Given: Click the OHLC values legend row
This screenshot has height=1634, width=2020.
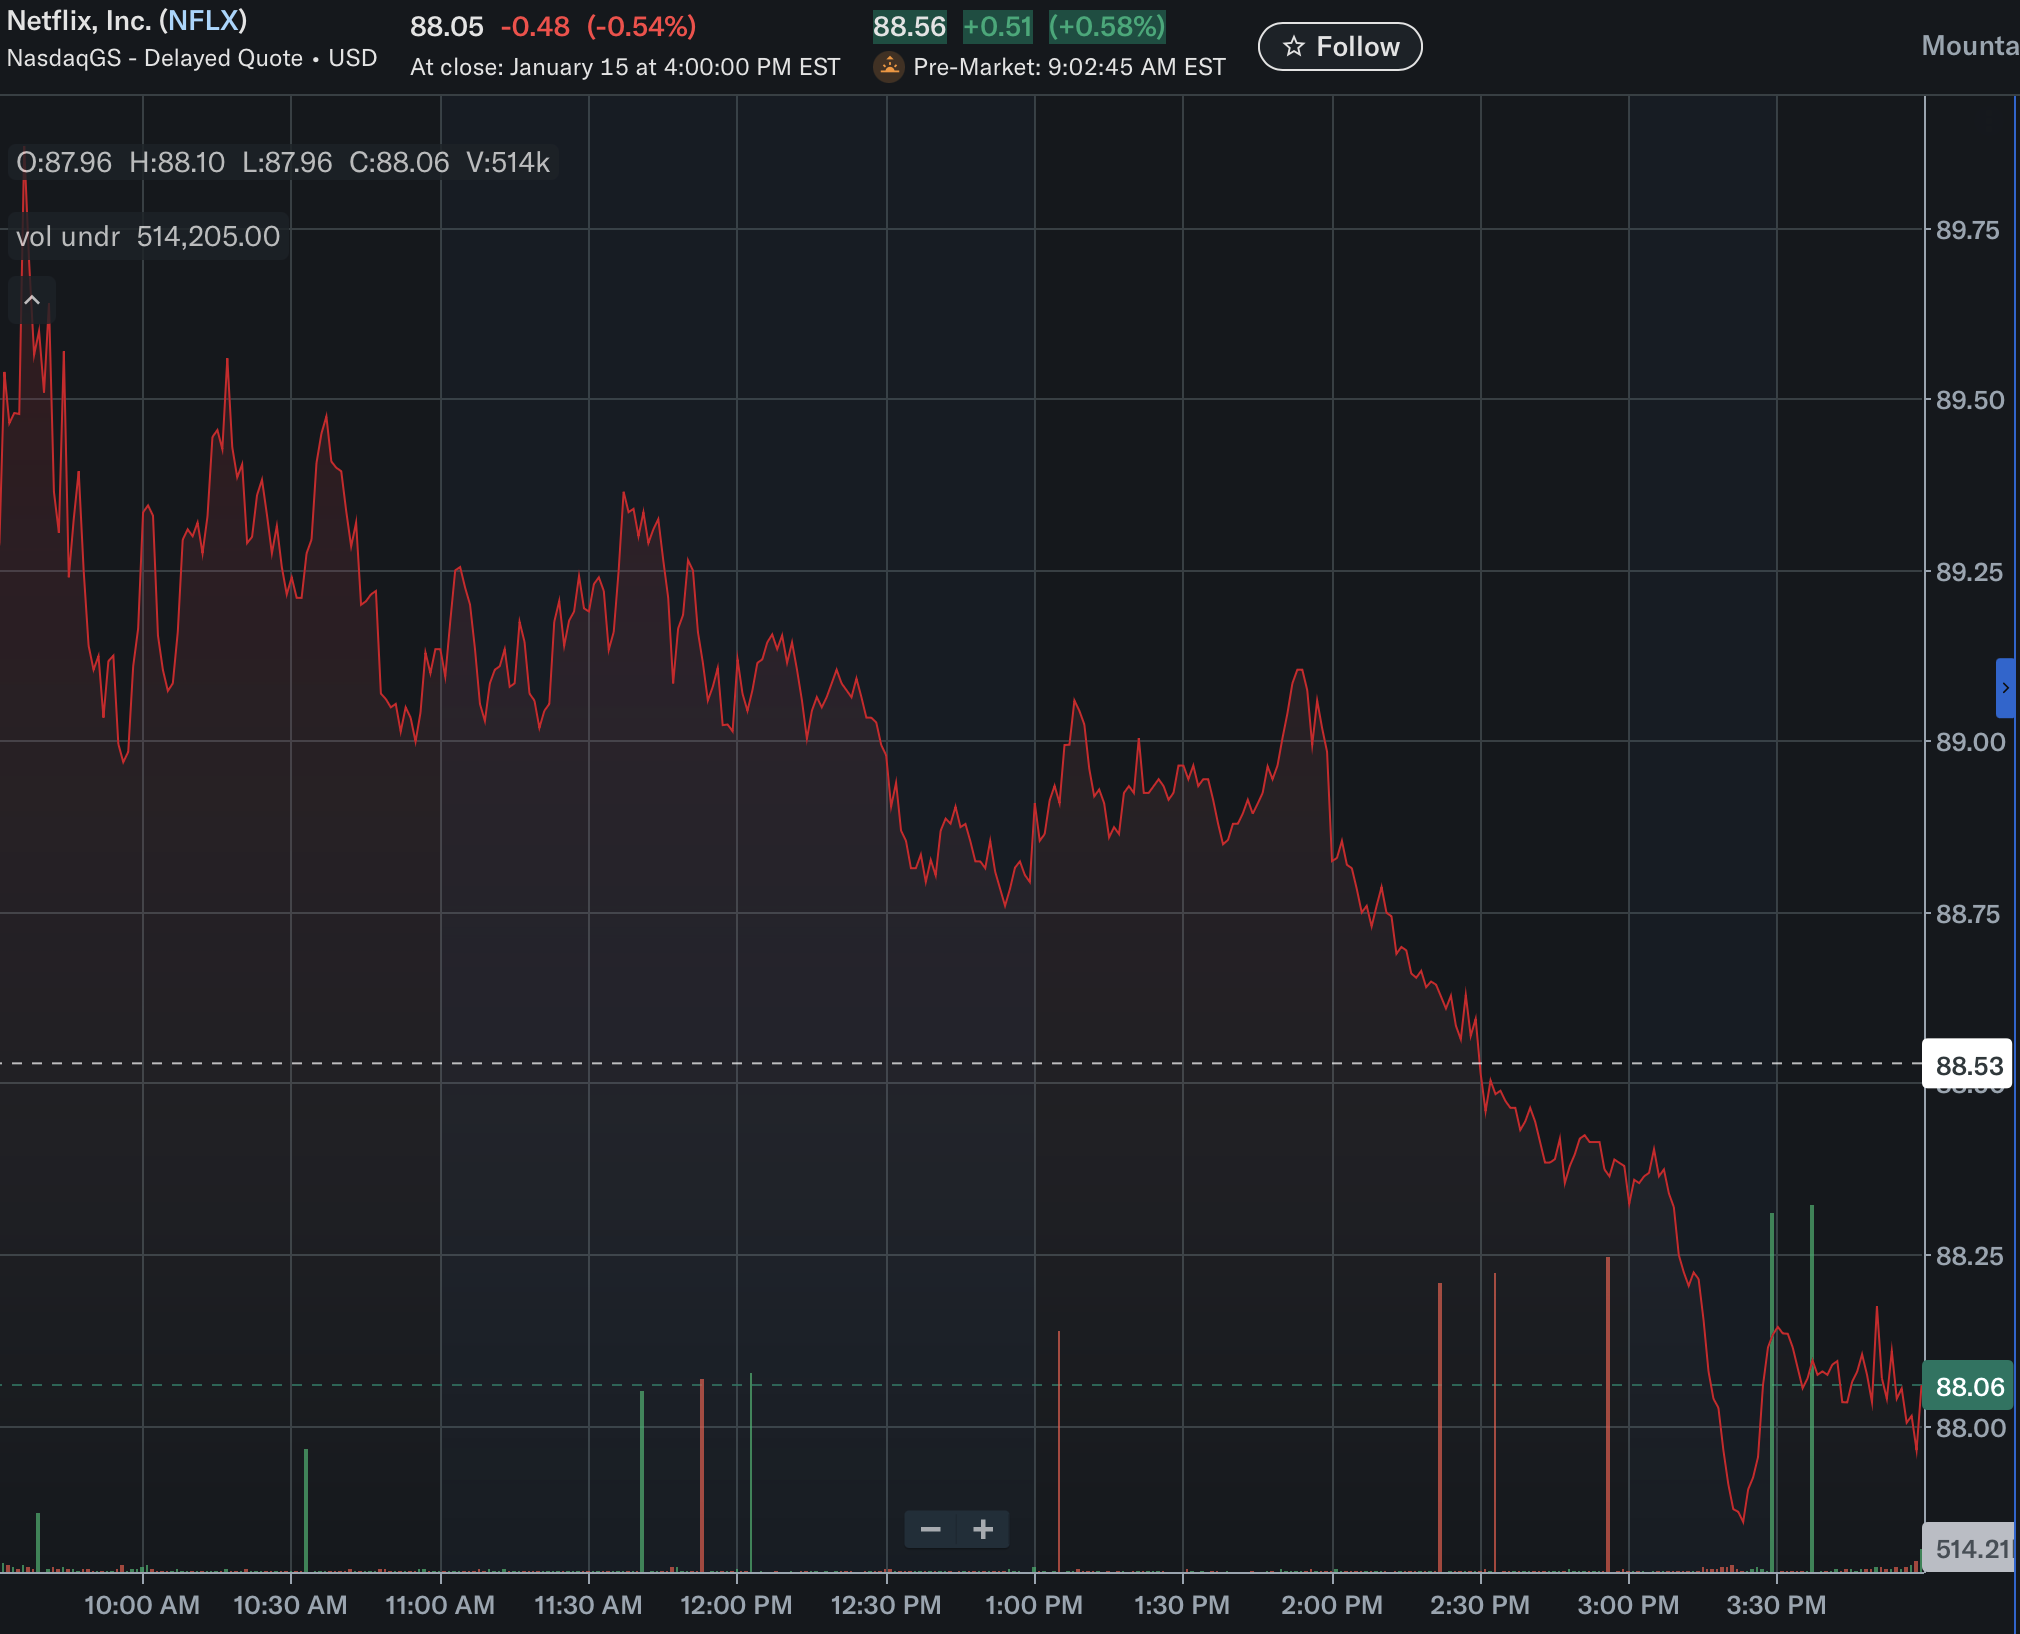Looking at the screenshot, I should point(283,163).
